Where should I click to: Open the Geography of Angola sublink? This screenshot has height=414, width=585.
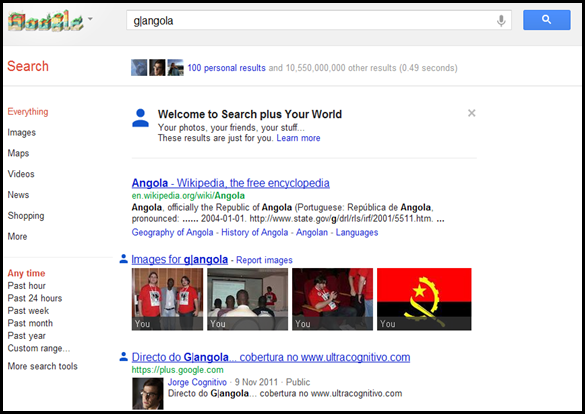172,232
